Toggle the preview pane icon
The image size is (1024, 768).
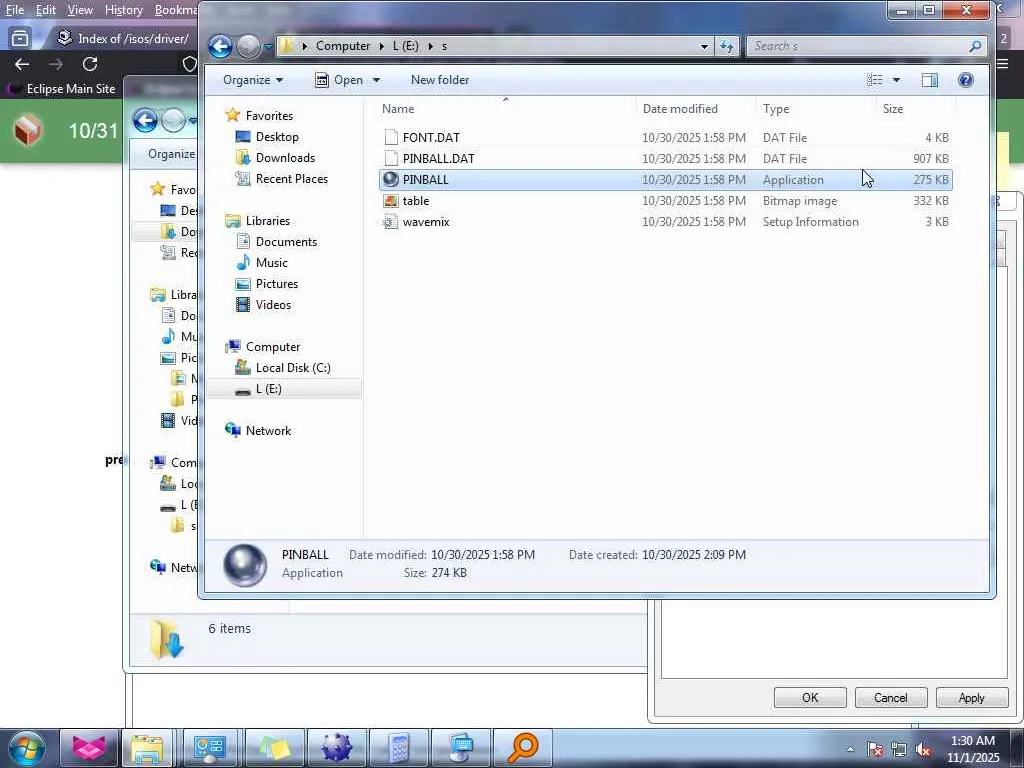[x=929, y=80]
